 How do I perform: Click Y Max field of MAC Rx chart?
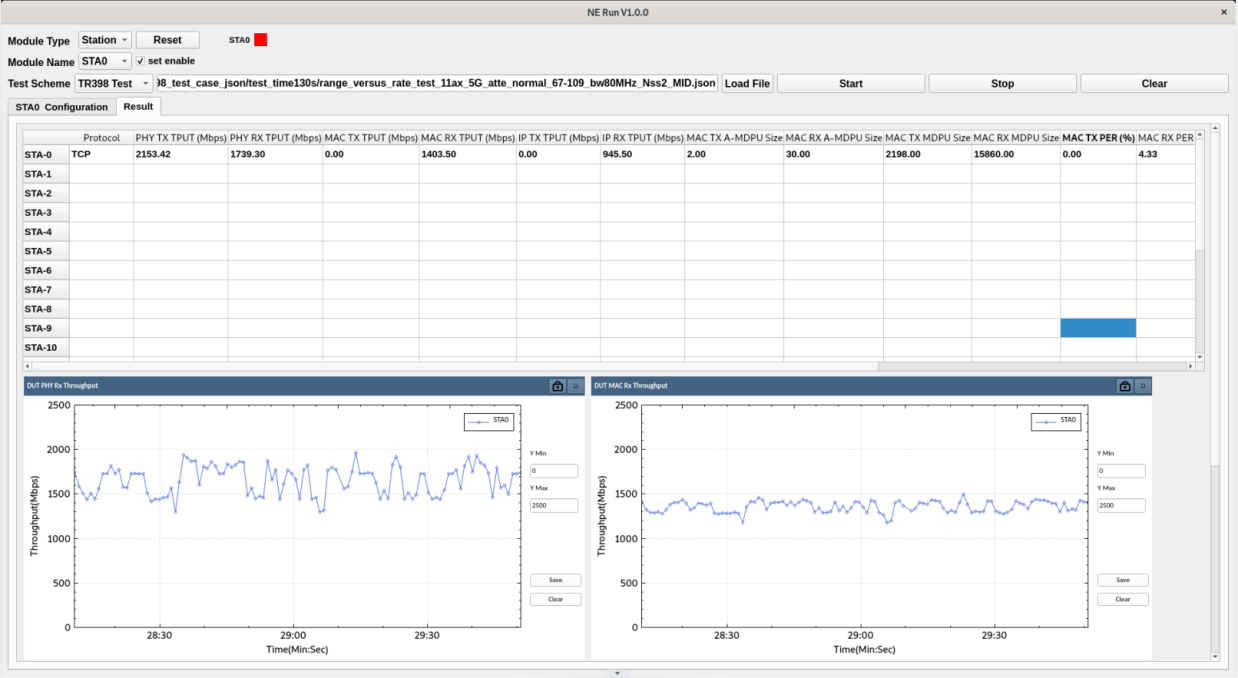point(1121,505)
